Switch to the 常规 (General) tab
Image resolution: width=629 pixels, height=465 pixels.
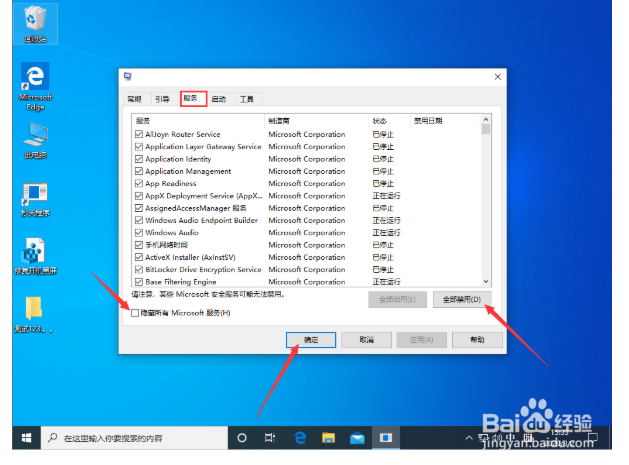tap(134, 99)
